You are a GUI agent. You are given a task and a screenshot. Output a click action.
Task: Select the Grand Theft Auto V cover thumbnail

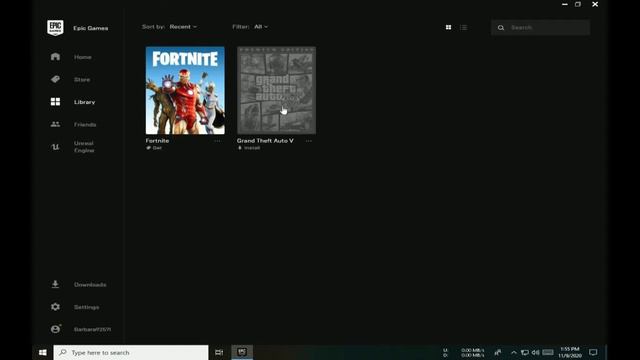[x=276, y=90]
